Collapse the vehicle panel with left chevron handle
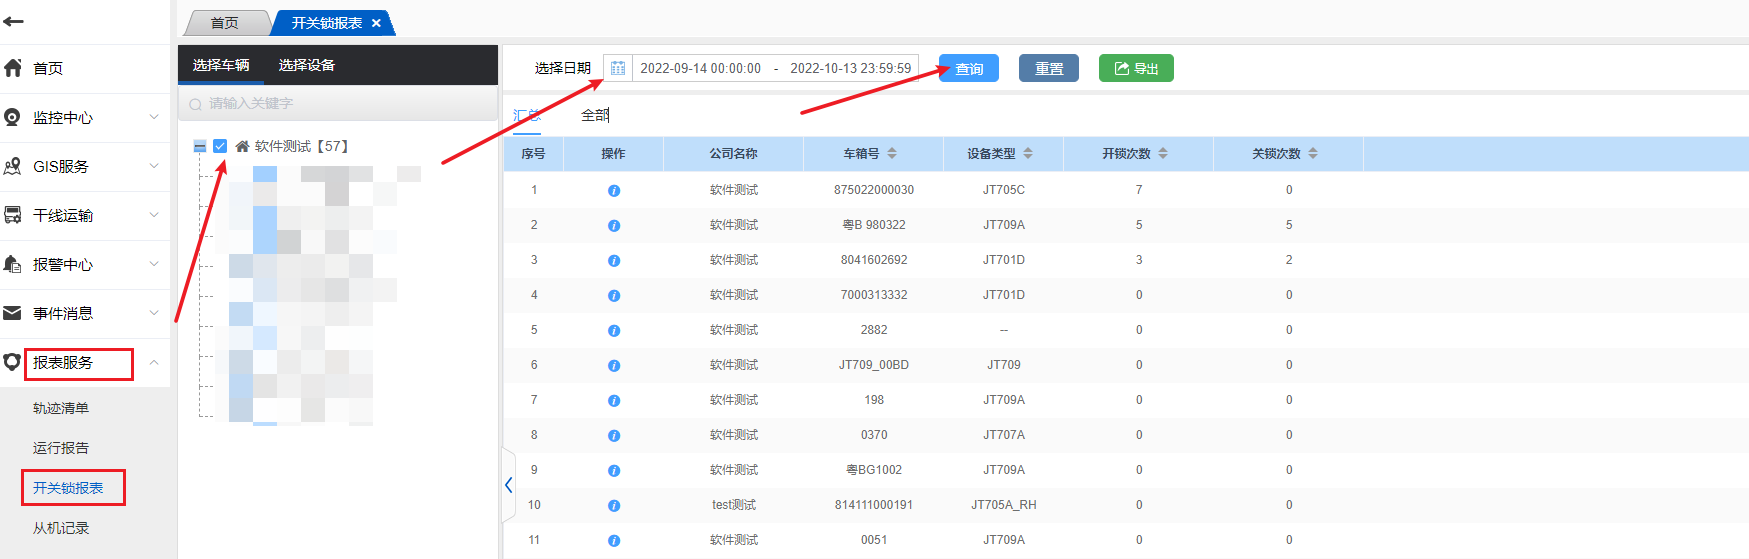The image size is (1749, 559). tap(508, 485)
